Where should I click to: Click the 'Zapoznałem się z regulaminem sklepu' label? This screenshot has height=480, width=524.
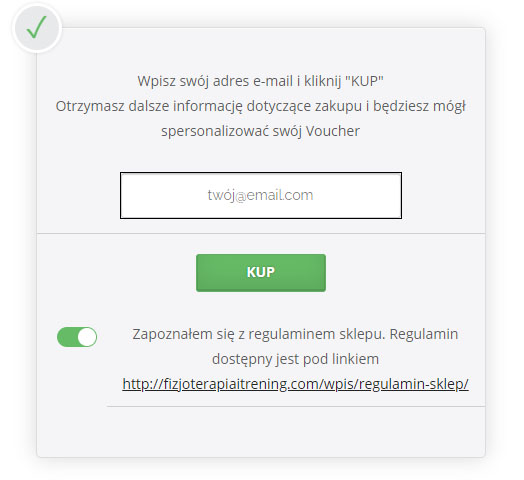(257, 334)
